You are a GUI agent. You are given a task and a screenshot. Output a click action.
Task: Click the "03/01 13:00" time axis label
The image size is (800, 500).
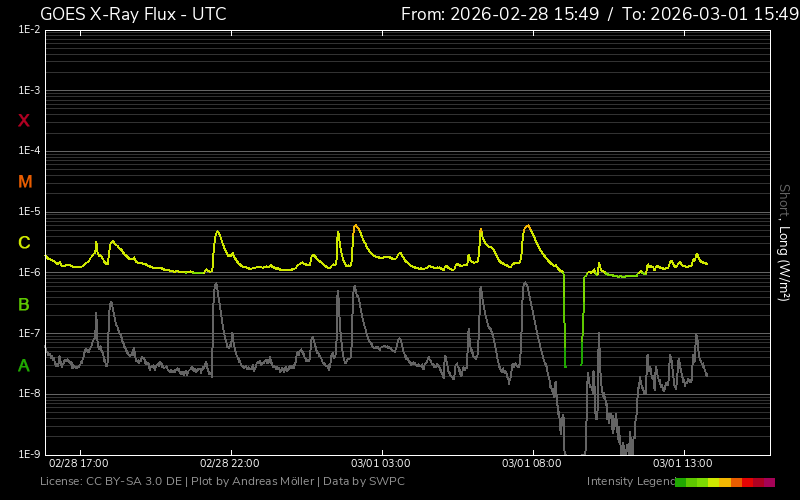pyautogui.click(x=683, y=463)
